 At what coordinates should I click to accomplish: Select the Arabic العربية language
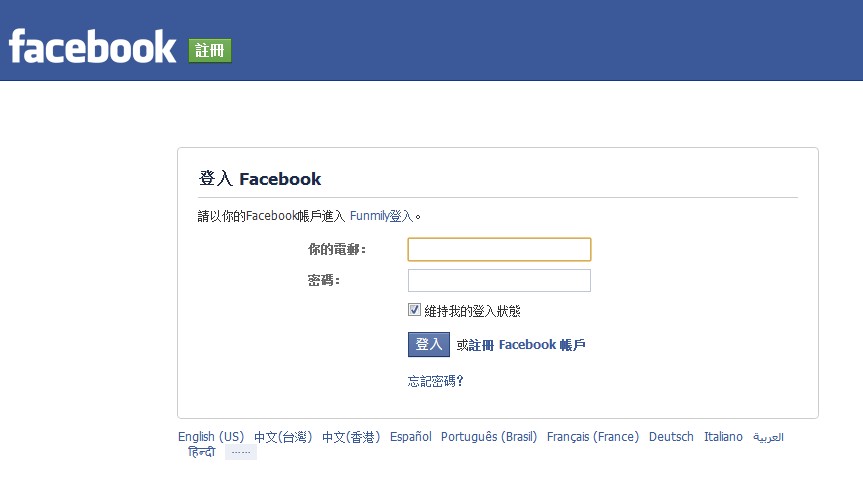click(x=768, y=437)
